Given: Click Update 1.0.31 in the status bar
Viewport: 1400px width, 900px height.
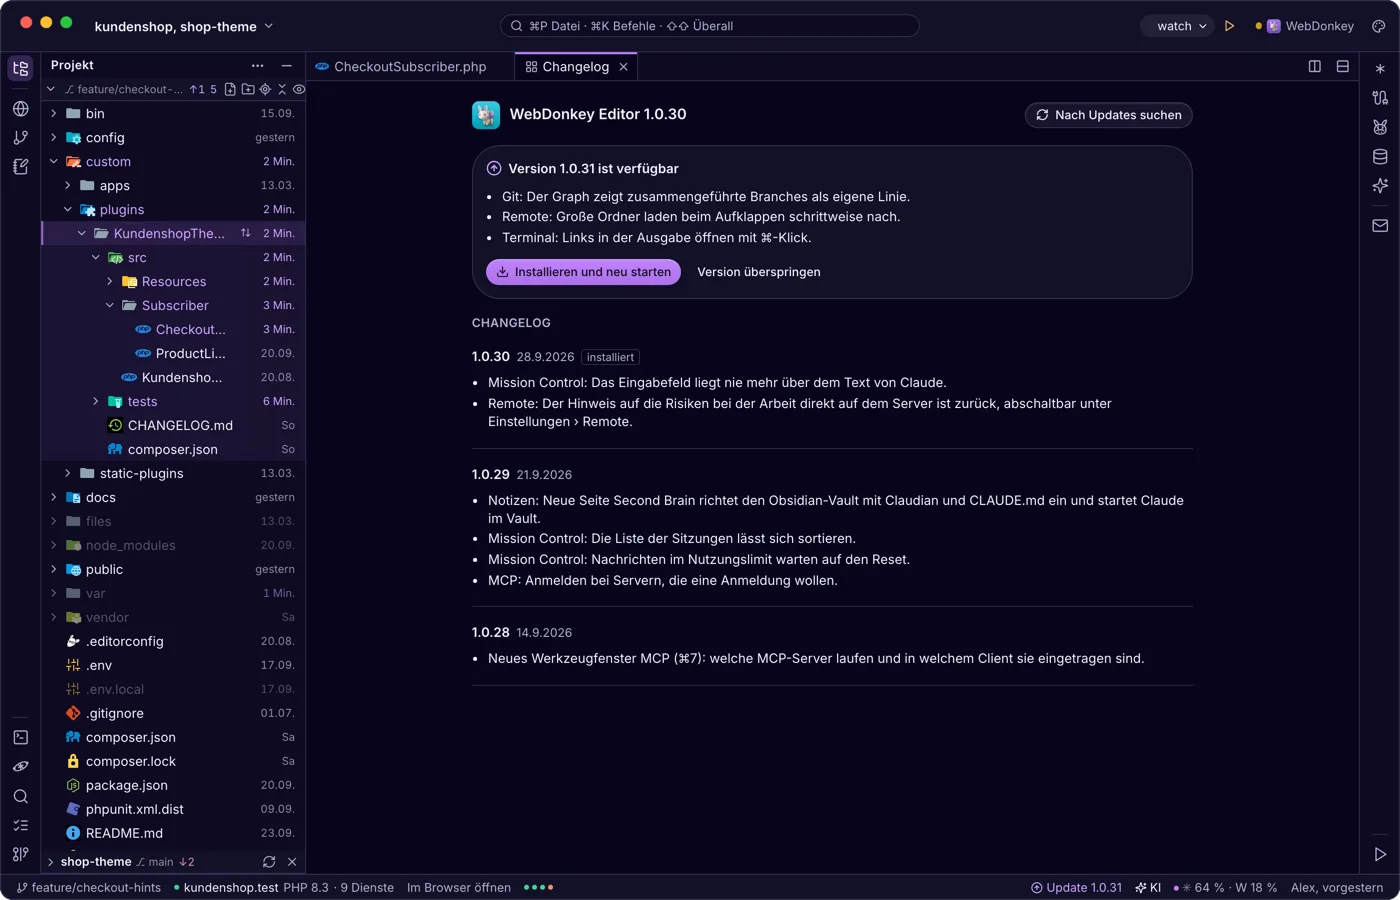Looking at the screenshot, I should [1076, 888].
